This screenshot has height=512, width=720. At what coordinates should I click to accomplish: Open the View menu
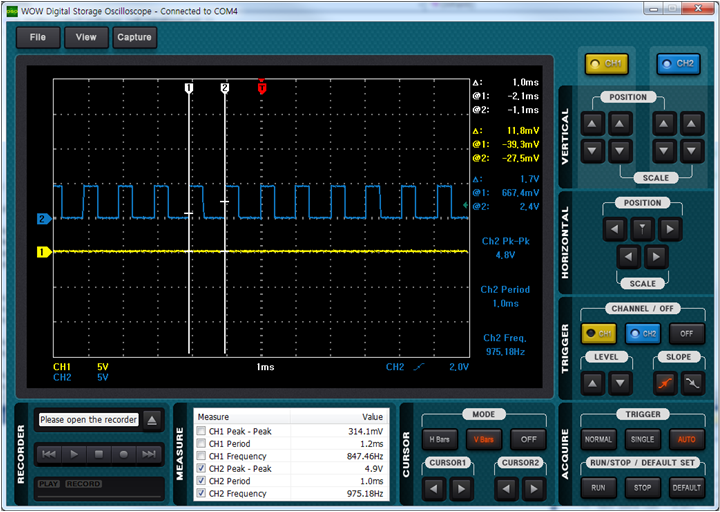tap(86, 37)
